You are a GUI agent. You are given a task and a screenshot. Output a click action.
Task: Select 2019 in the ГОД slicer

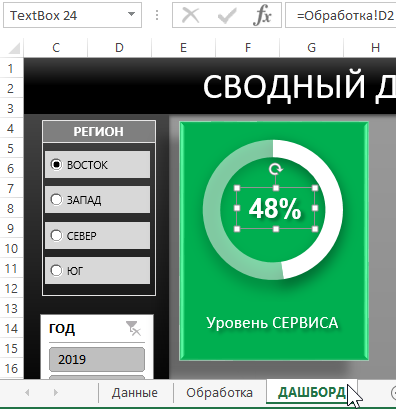coord(97,359)
